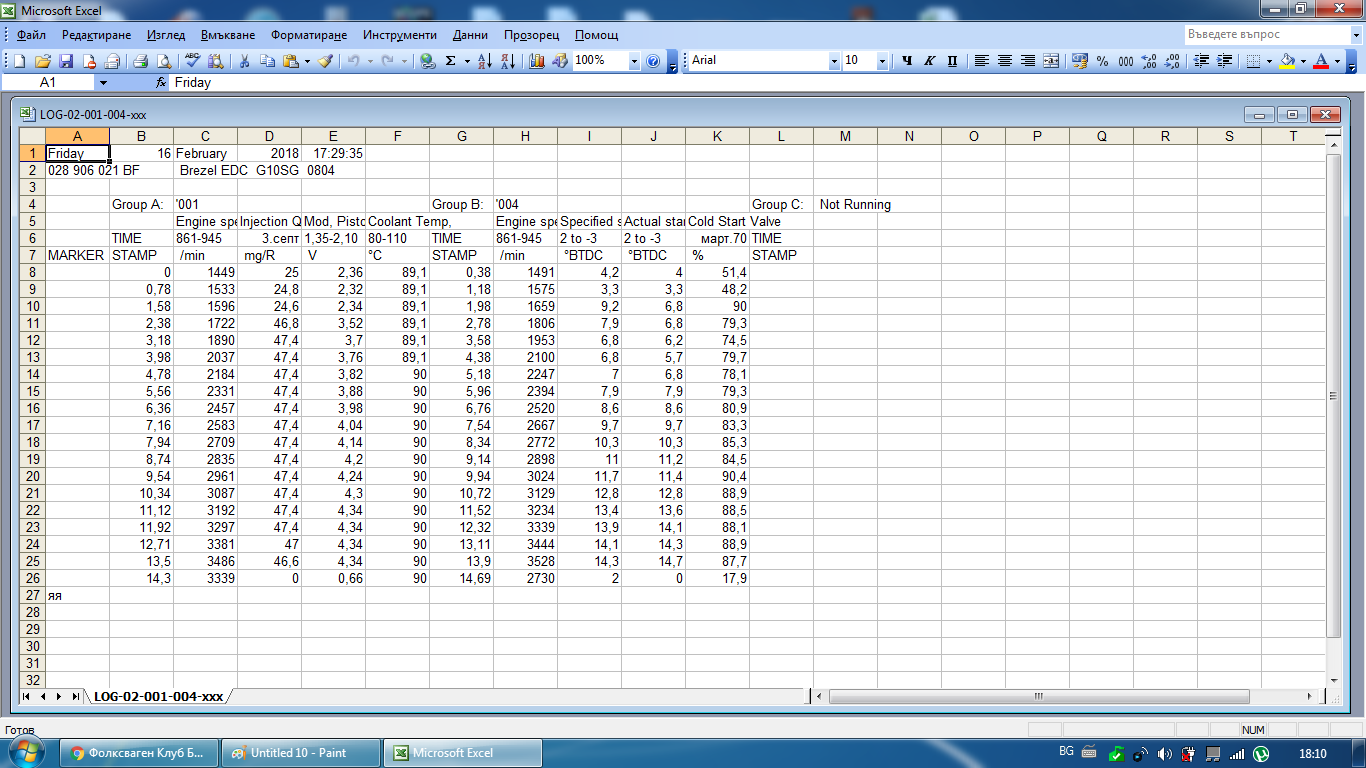
Task: Open the Данни menu
Action: click(470, 34)
